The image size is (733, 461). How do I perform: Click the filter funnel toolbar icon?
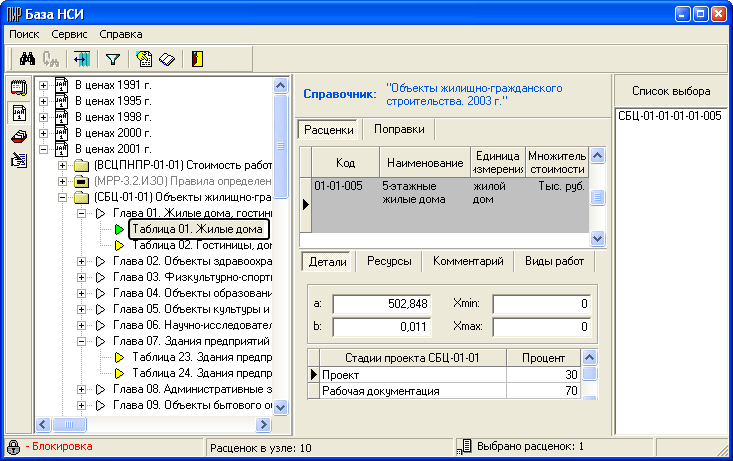tap(113, 59)
